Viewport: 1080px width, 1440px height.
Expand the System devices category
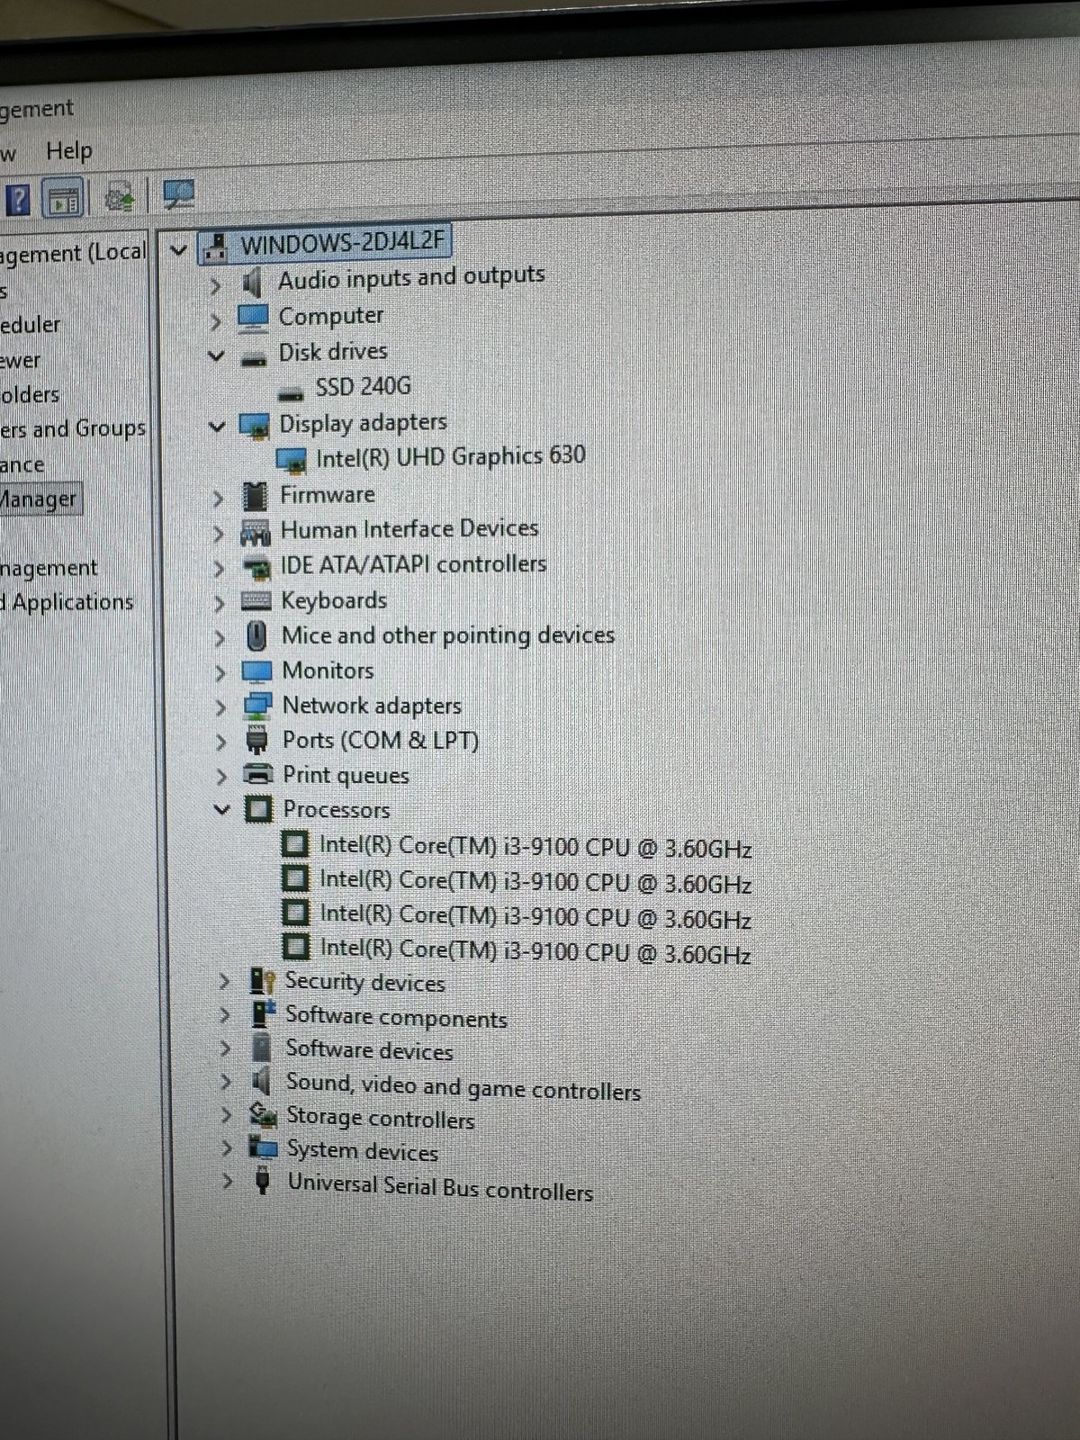(227, 1149)
